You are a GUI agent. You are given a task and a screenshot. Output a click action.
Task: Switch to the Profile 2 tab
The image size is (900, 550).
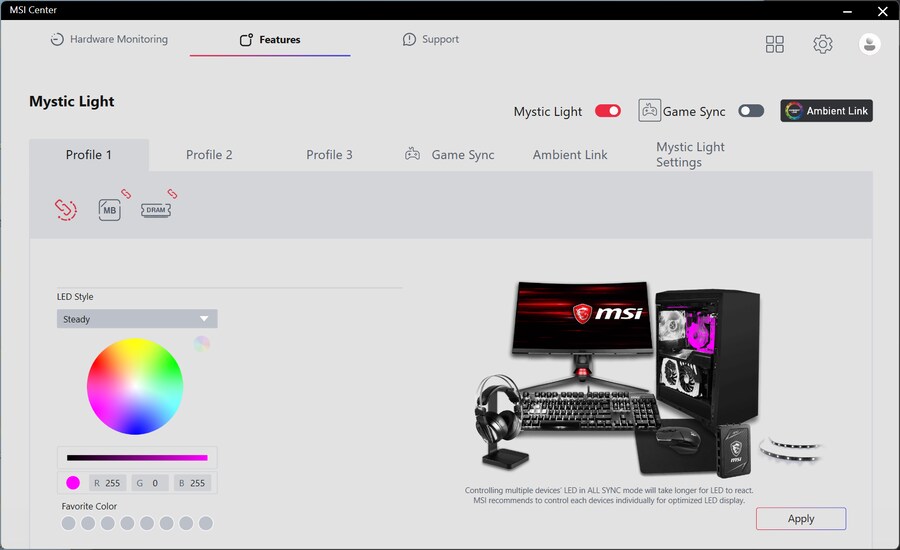tap(209, 155)
